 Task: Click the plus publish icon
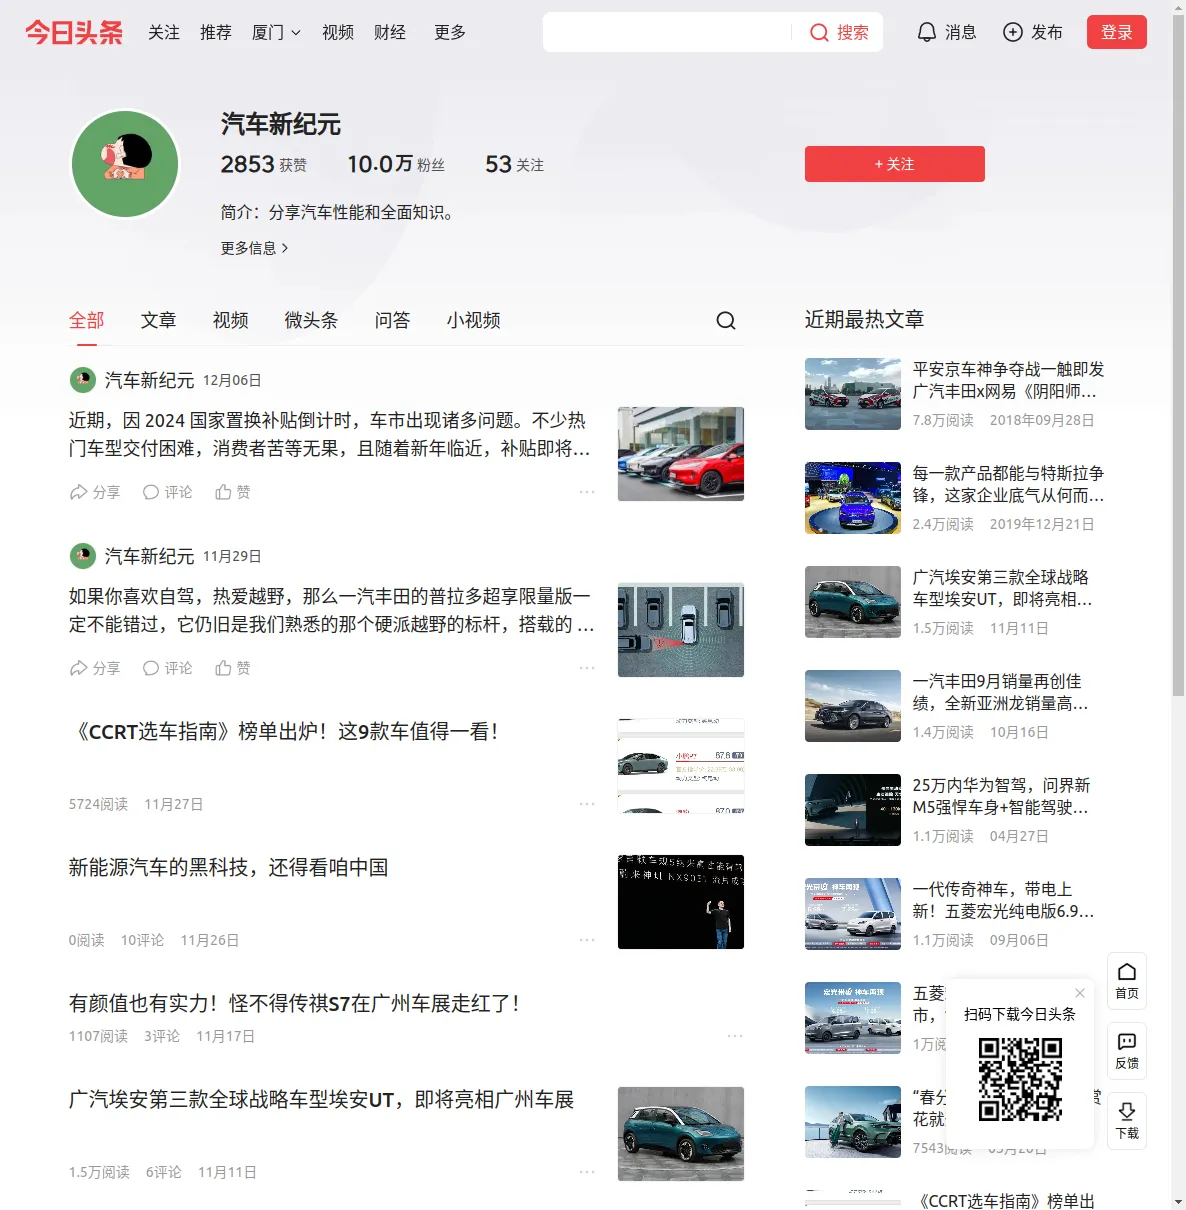(x=1013, y=32)
